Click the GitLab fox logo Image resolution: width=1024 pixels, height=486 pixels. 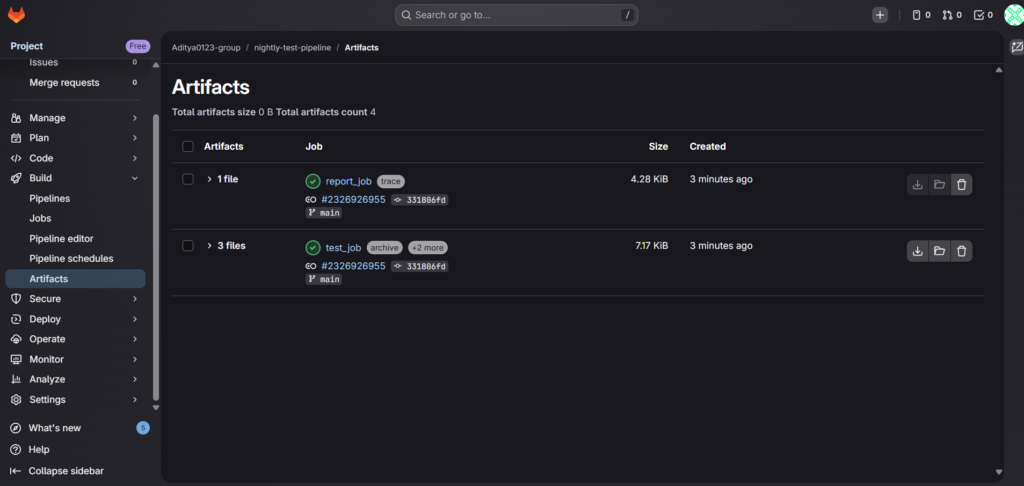17,15
